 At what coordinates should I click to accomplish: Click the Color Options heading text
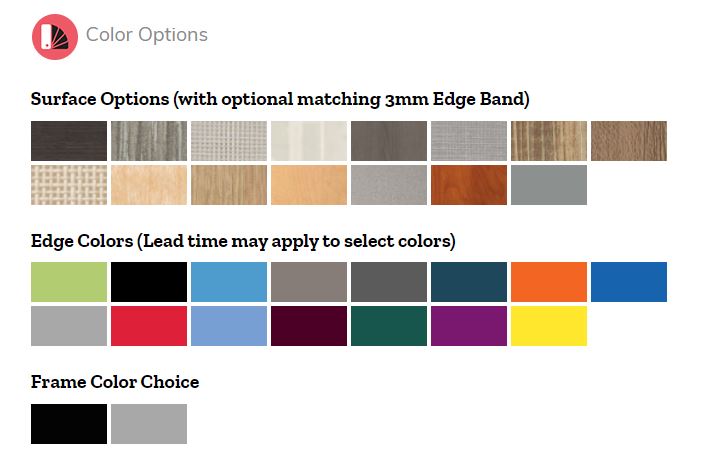pyautogui.click(x=147, y=35)
